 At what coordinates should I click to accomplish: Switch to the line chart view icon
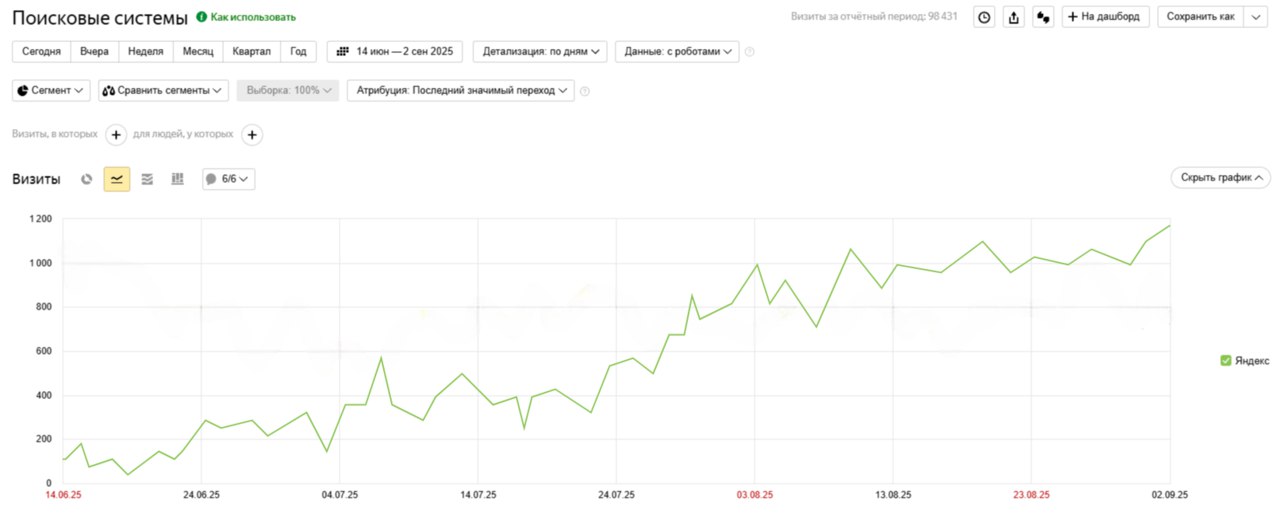(x=117, y=179)
